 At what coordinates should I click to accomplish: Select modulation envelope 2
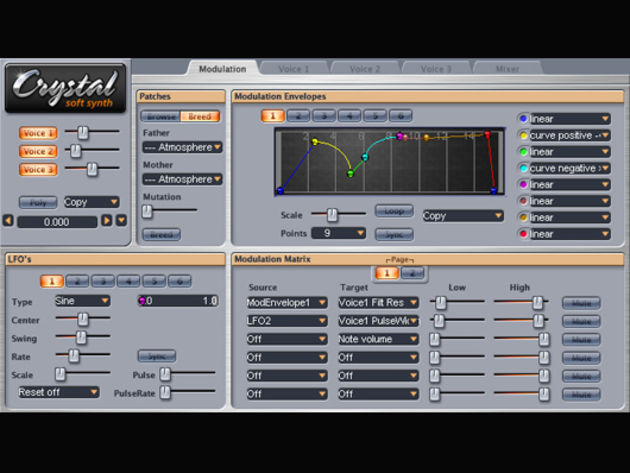(x=299, y=116)
